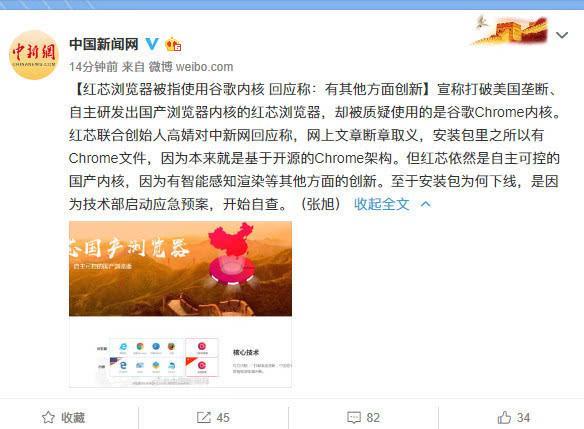Click the orange membership crown badge

(173, 45)
